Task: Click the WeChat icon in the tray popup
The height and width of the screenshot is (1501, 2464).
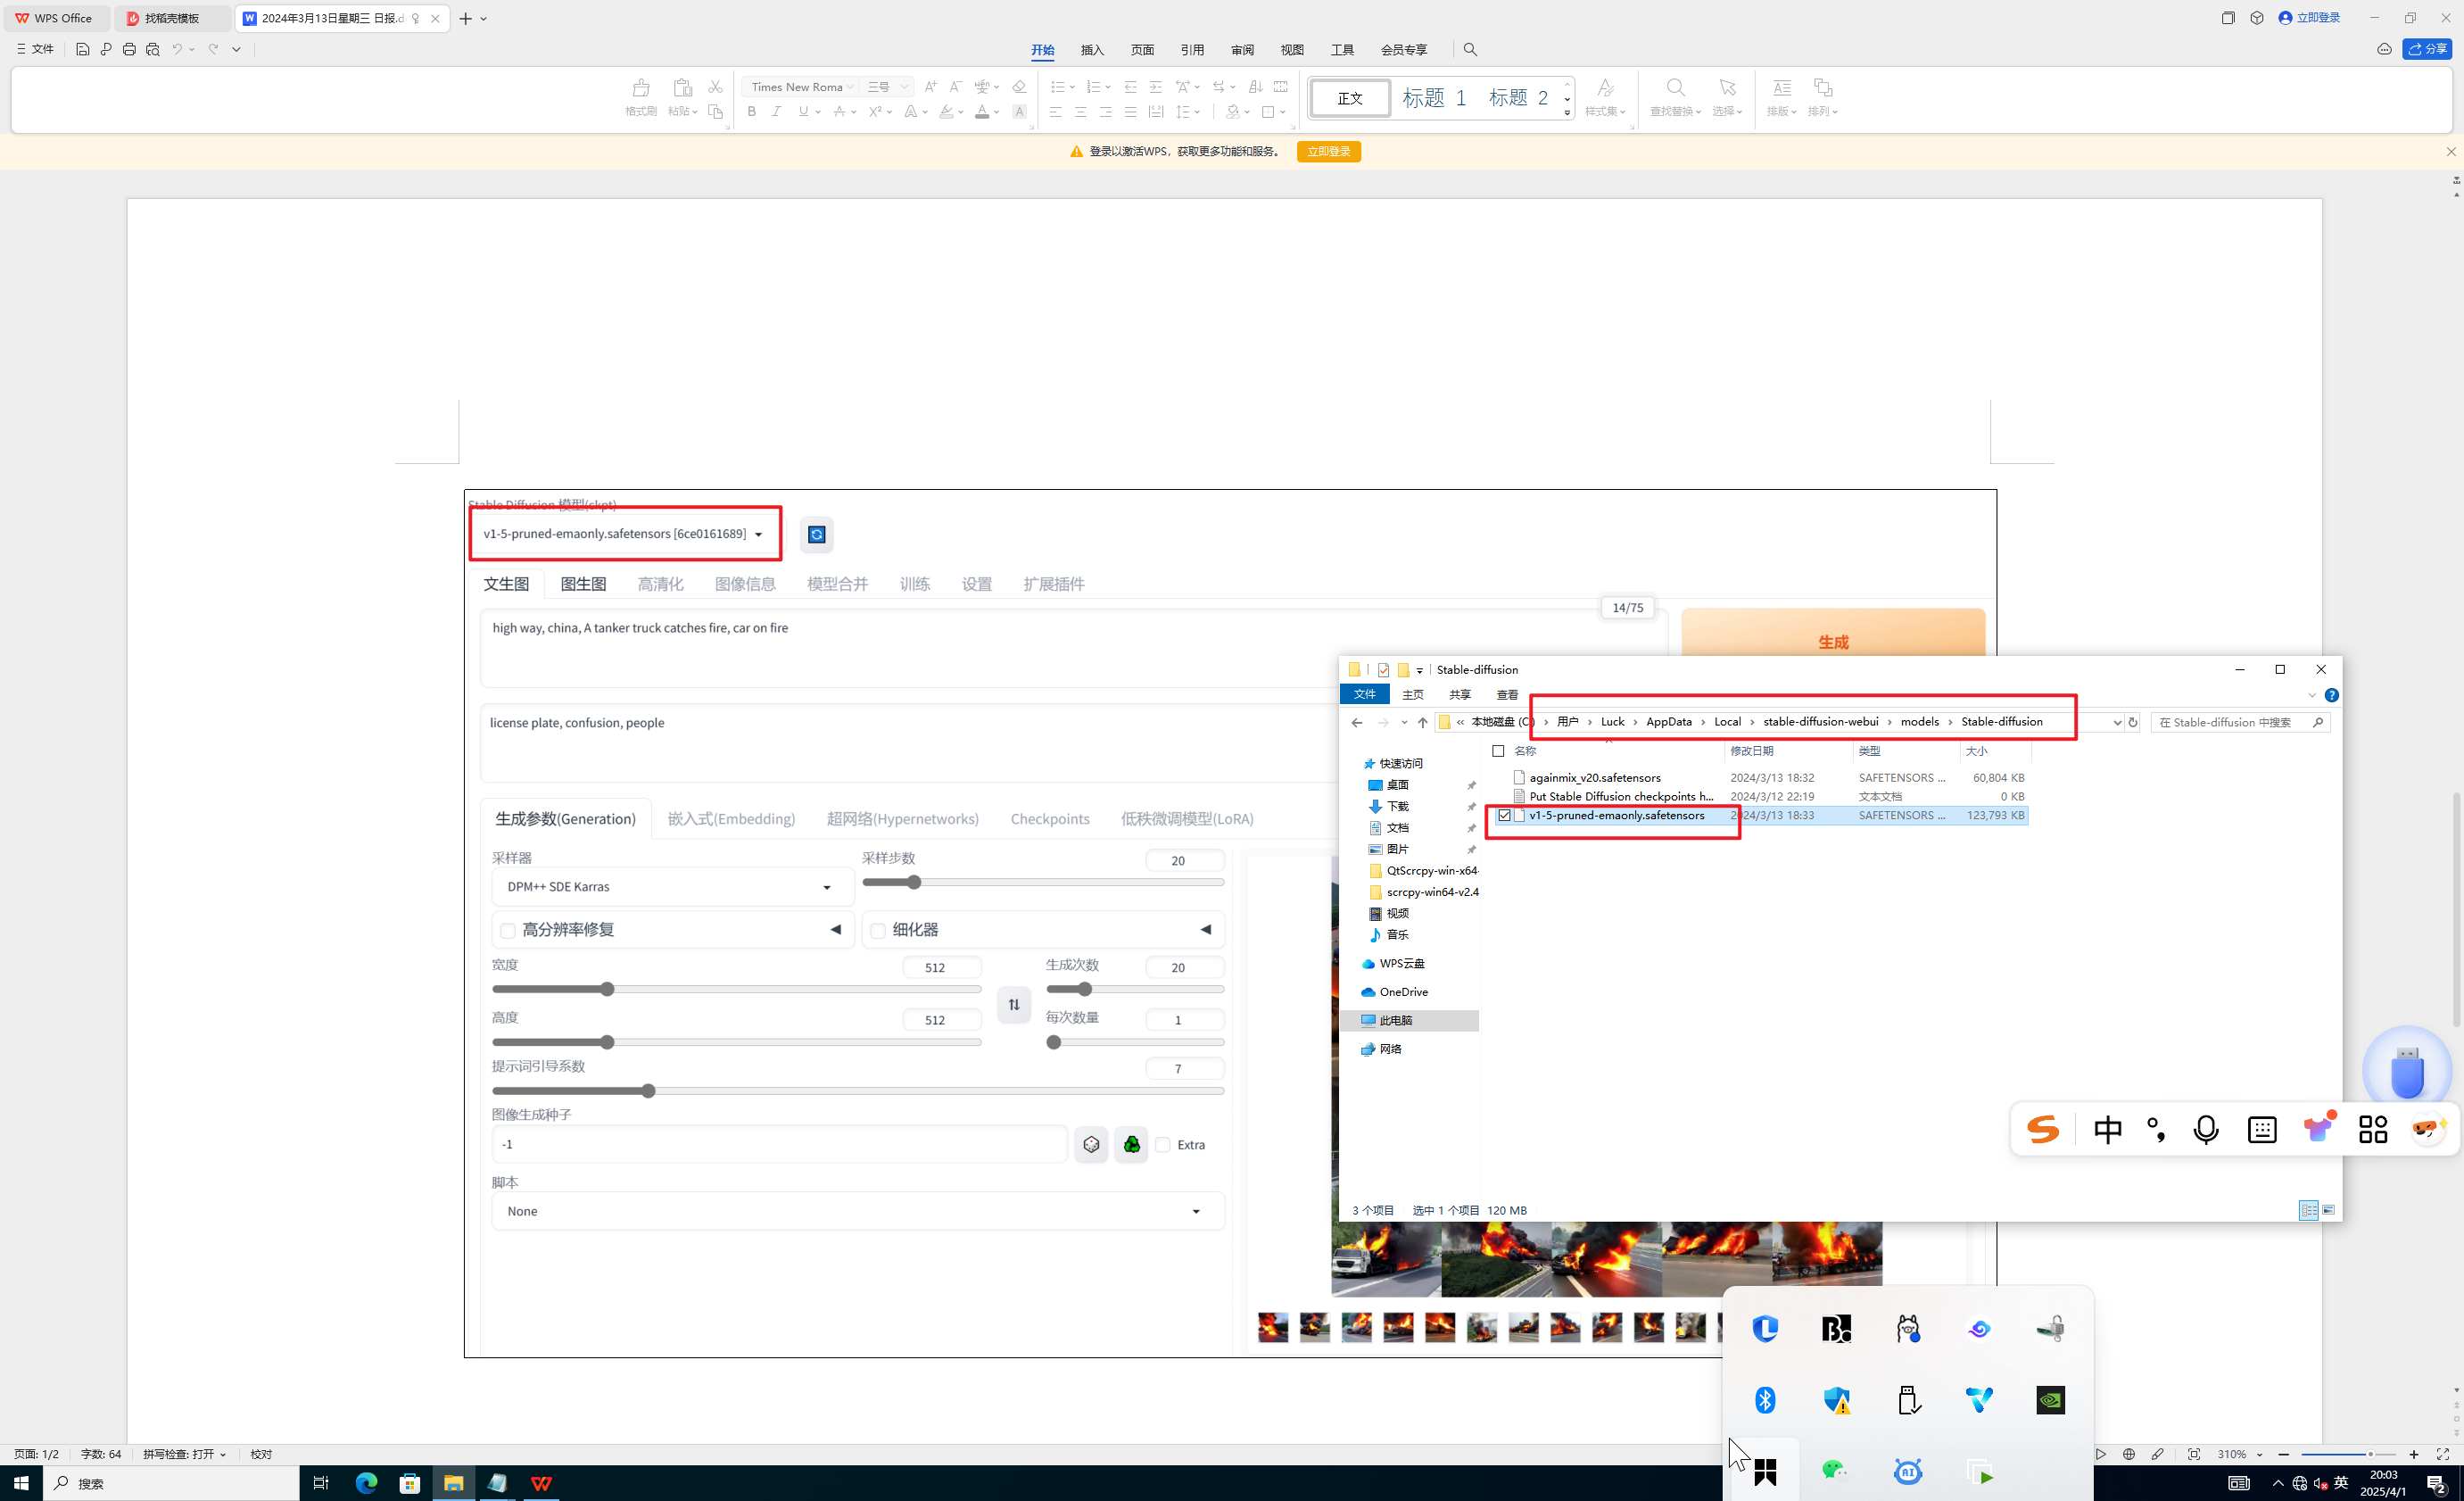Action: pos(1835,1470)
